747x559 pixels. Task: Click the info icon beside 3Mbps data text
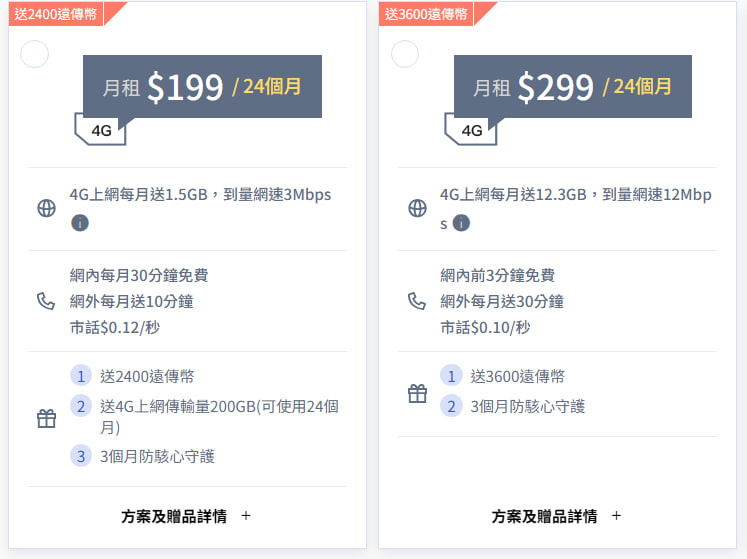point(80,223)
